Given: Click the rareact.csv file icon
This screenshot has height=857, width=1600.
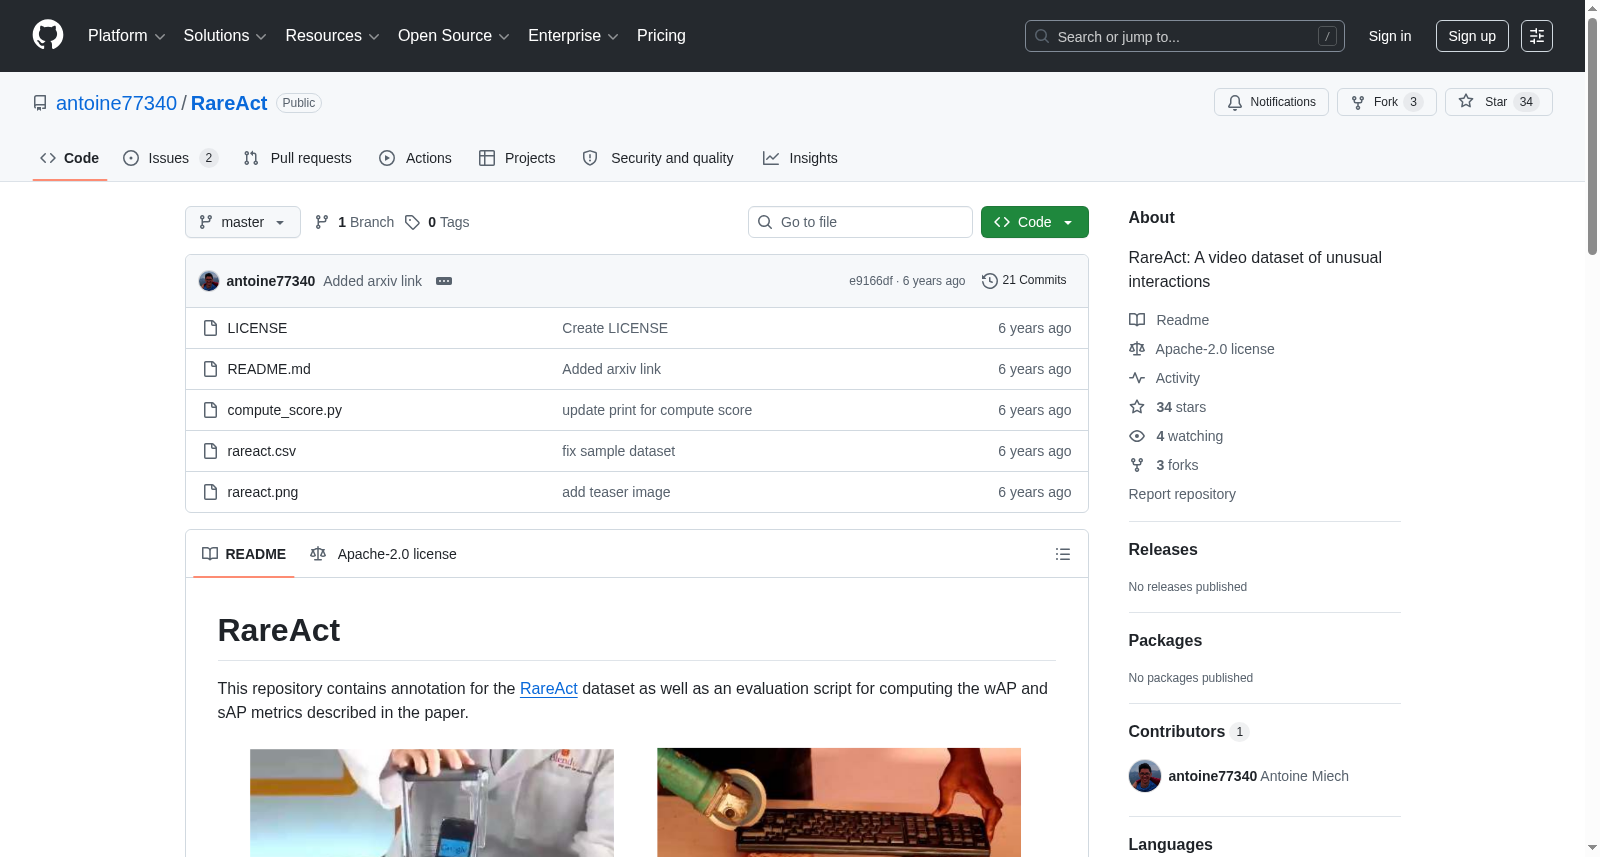Looking at the screenshot, I should [x=210, y=451].
